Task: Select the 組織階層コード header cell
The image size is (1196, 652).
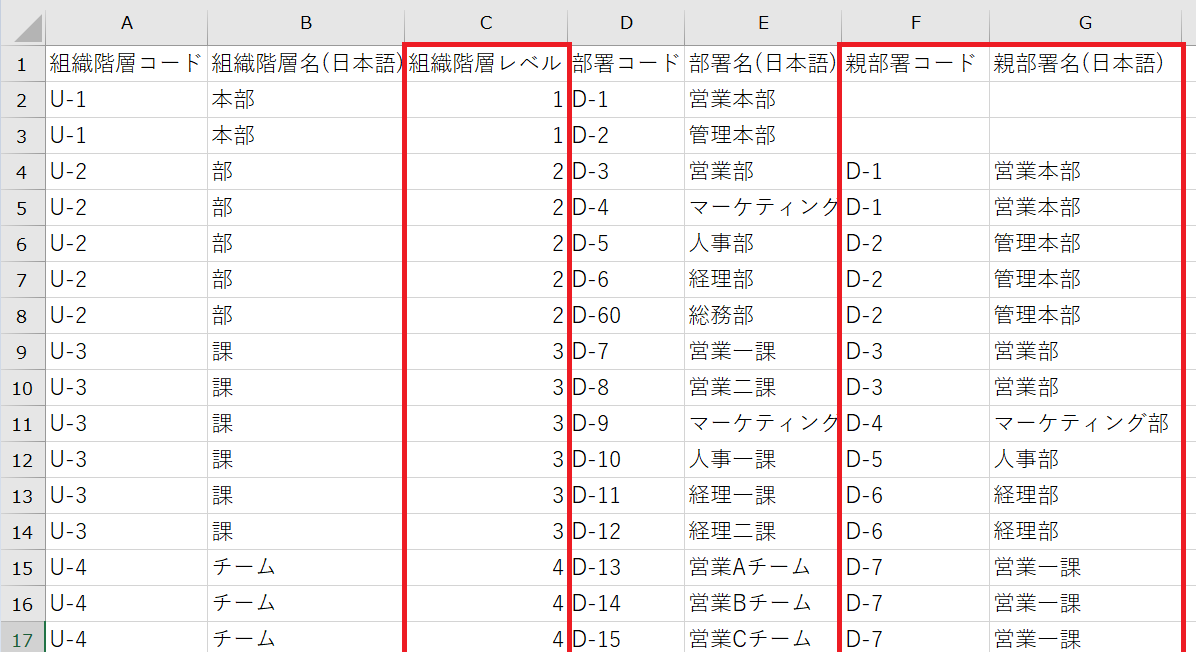Action: coord(126,64)
